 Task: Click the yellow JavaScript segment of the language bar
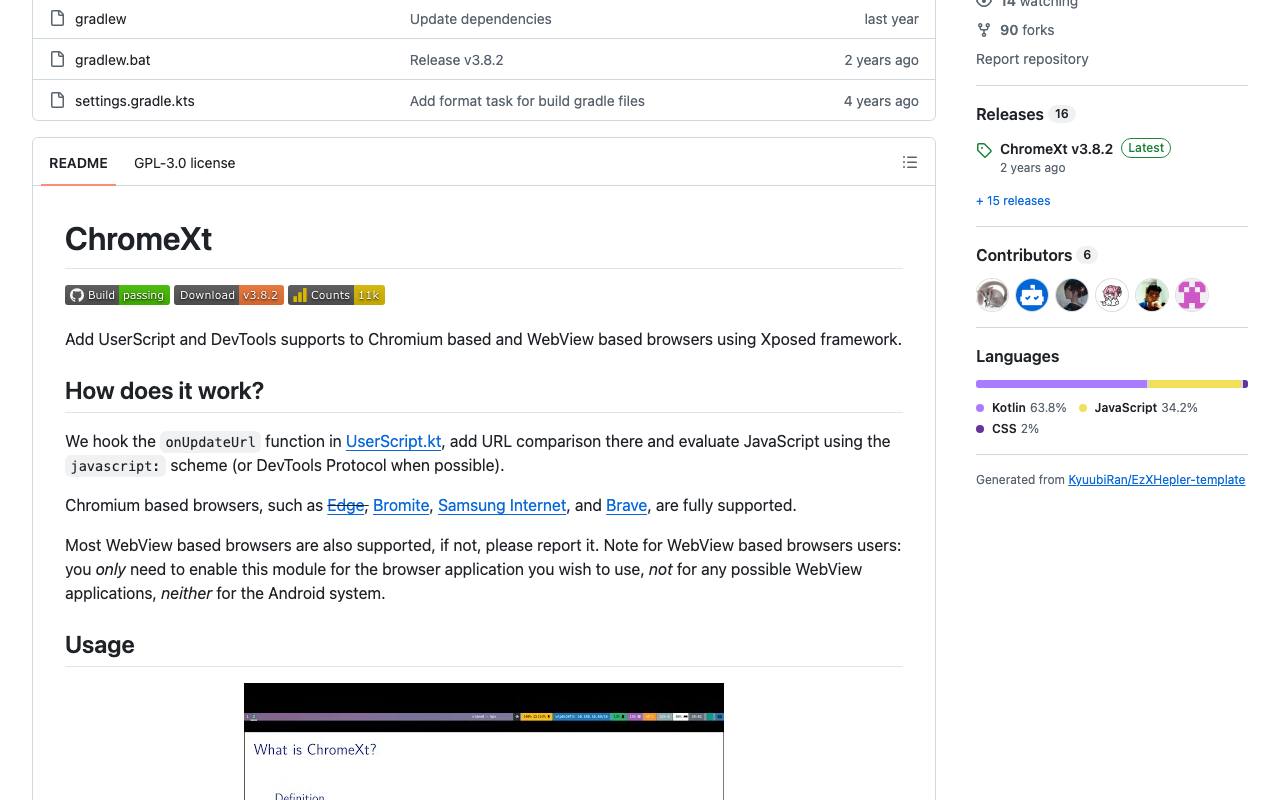(1195, 384)
